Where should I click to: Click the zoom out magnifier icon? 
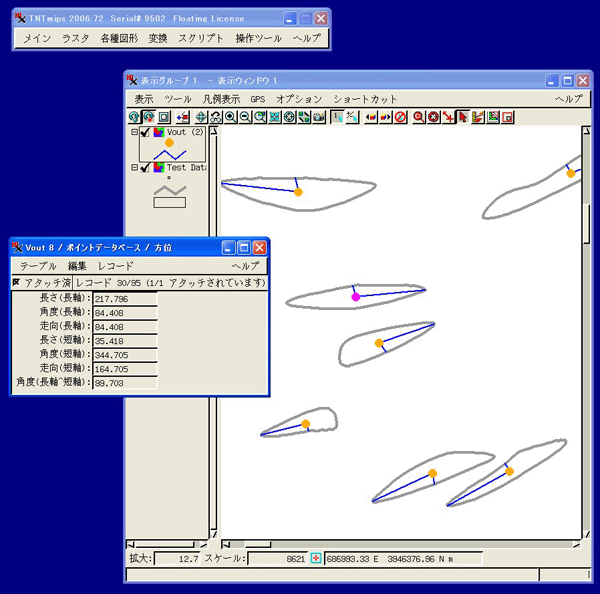pos(245,117)
